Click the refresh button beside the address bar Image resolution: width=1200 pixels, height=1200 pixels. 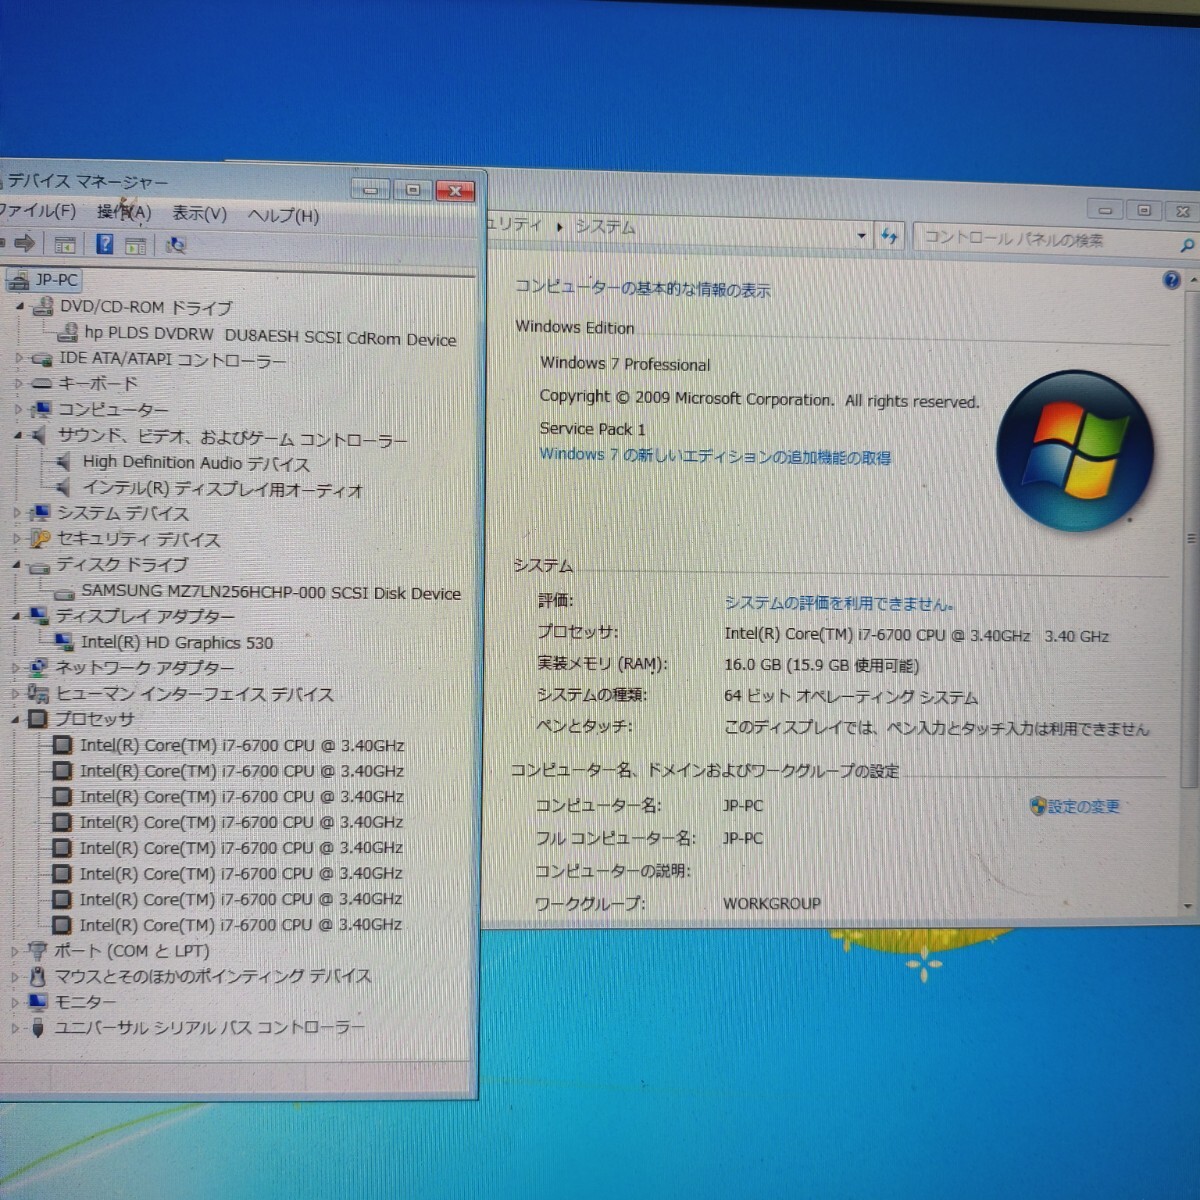point(888,236)
